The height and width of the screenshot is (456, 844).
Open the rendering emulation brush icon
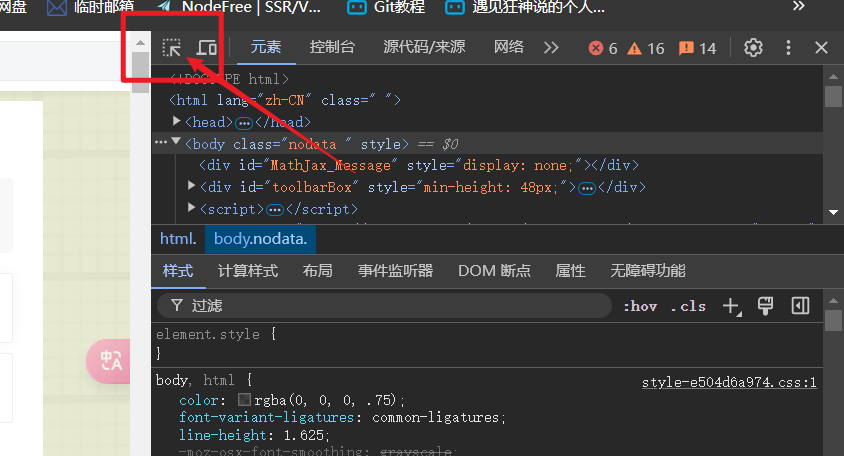765,306
